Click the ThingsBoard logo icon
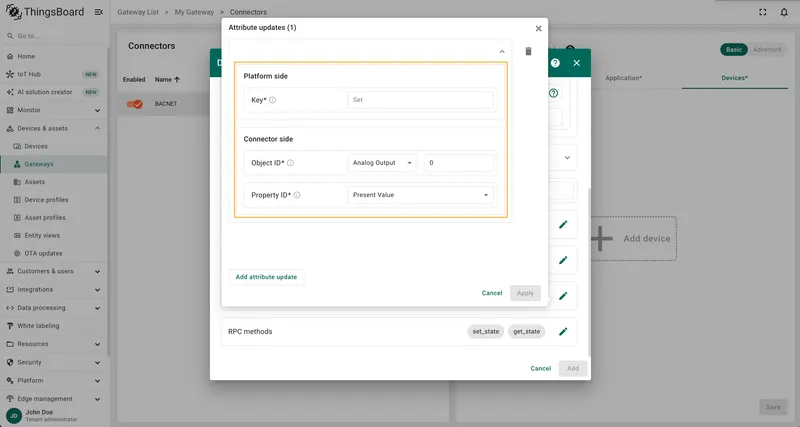Image resolution: width=800 pixels, height=427 pixels. pyautogui.click(x=13, y=12)
